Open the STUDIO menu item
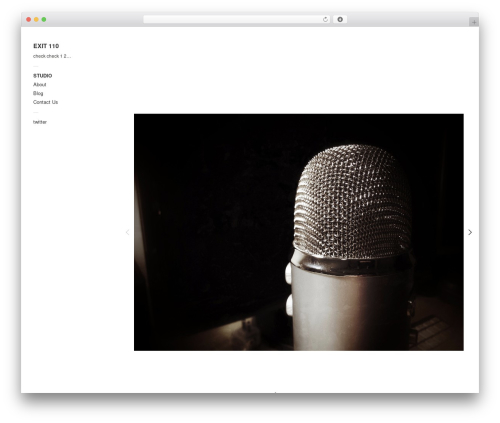Viewport: 500px width, 423px height. coord(42,76)
